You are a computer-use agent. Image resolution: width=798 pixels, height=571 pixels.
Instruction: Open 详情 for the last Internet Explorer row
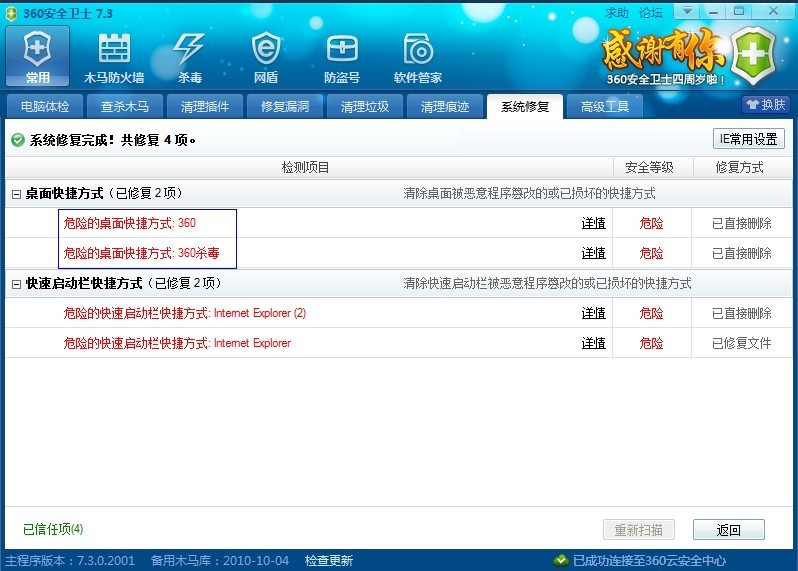click(593, 343)
